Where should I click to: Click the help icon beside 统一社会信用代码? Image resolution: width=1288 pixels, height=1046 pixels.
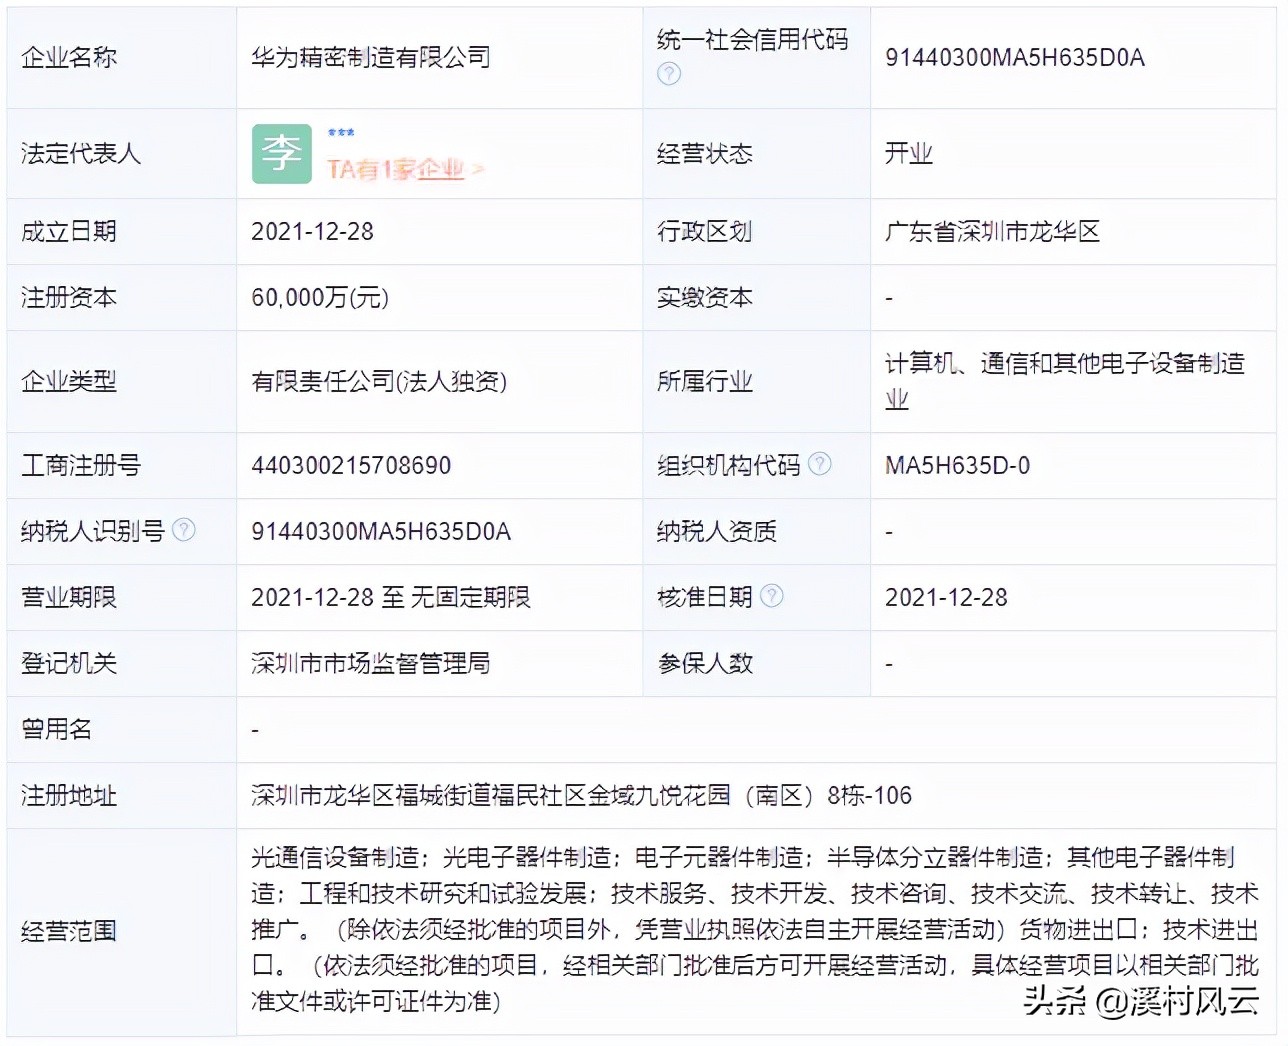point(668,74)
